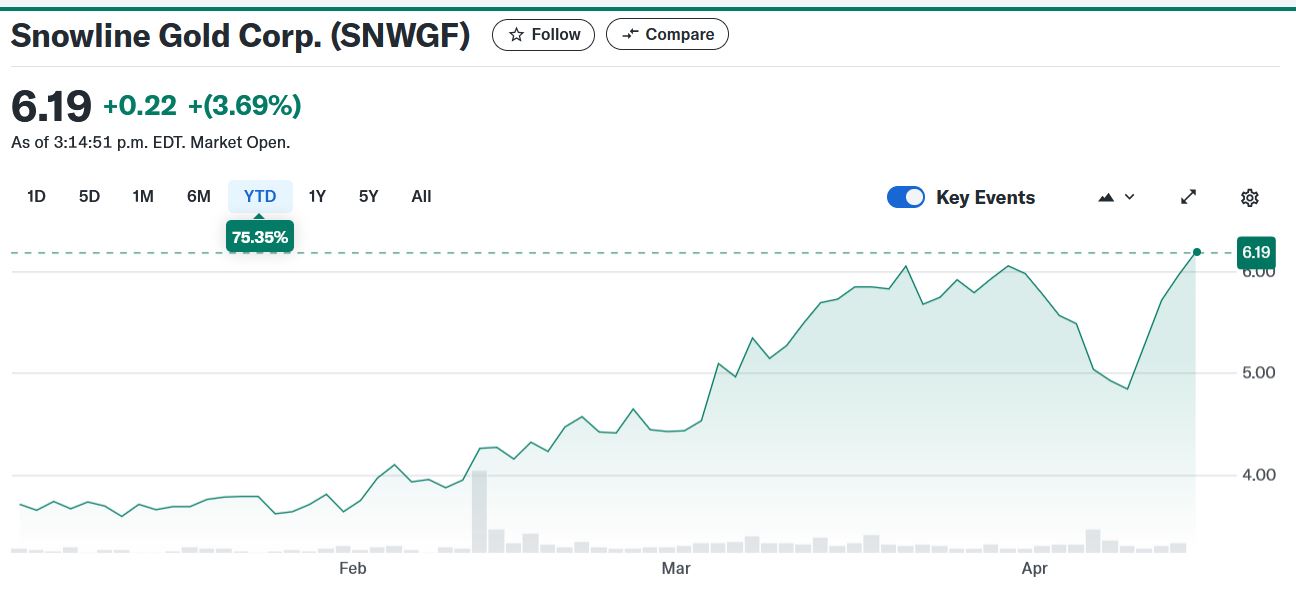
Task: Click the +(3.69%) percent change value
Action: [244, 105]
